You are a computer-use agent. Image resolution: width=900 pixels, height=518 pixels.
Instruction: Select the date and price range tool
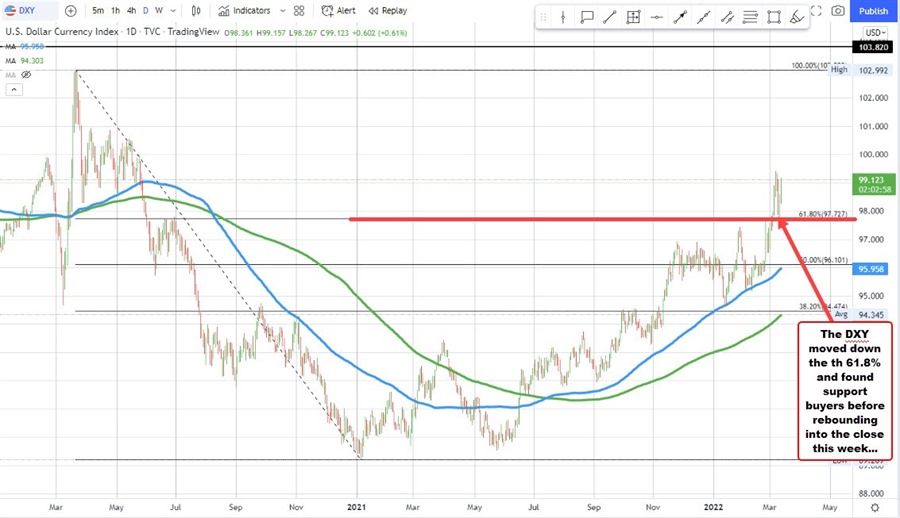(x=633, y=17)
